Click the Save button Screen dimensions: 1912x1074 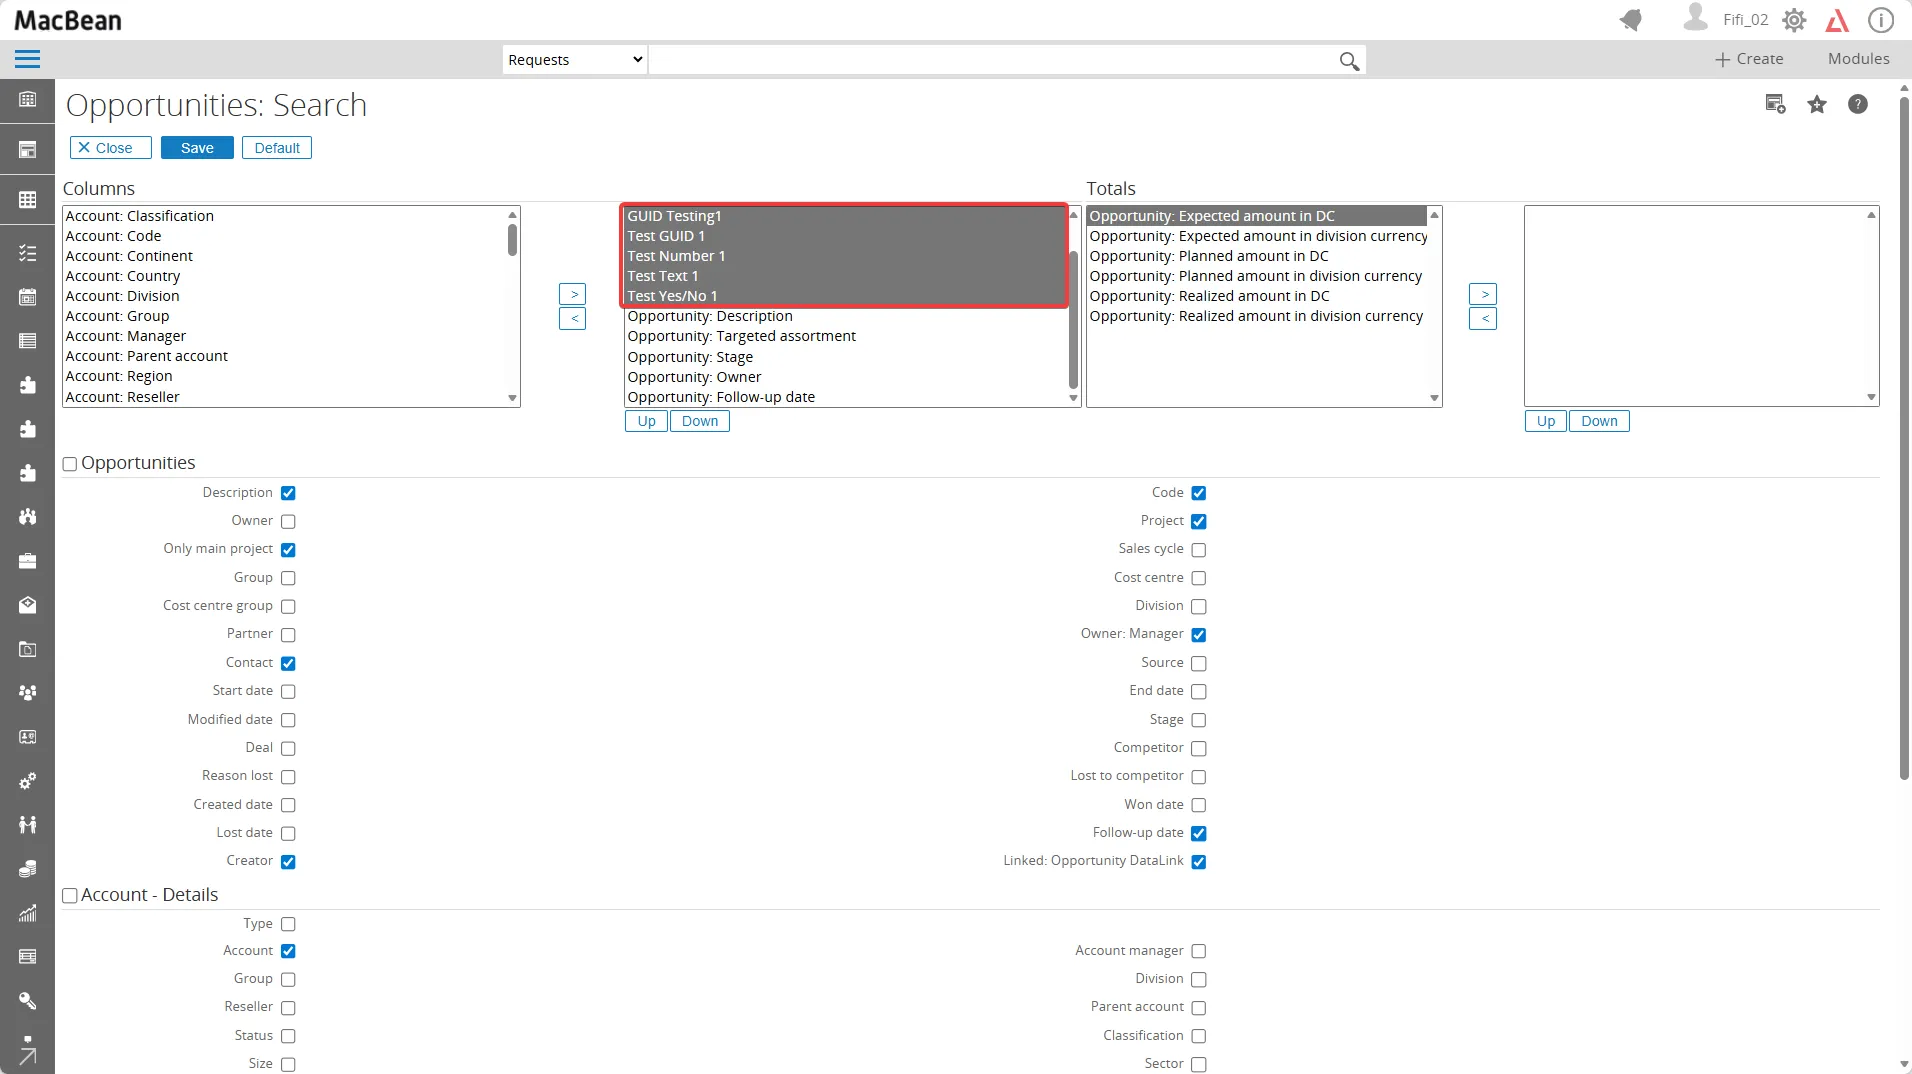197,148
